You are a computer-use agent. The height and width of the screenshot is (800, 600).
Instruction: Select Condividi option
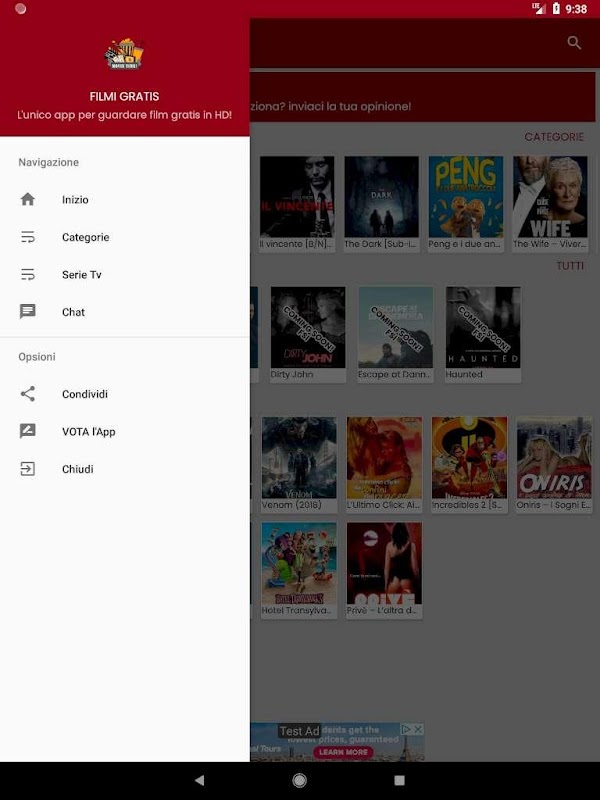pos(125,394)
